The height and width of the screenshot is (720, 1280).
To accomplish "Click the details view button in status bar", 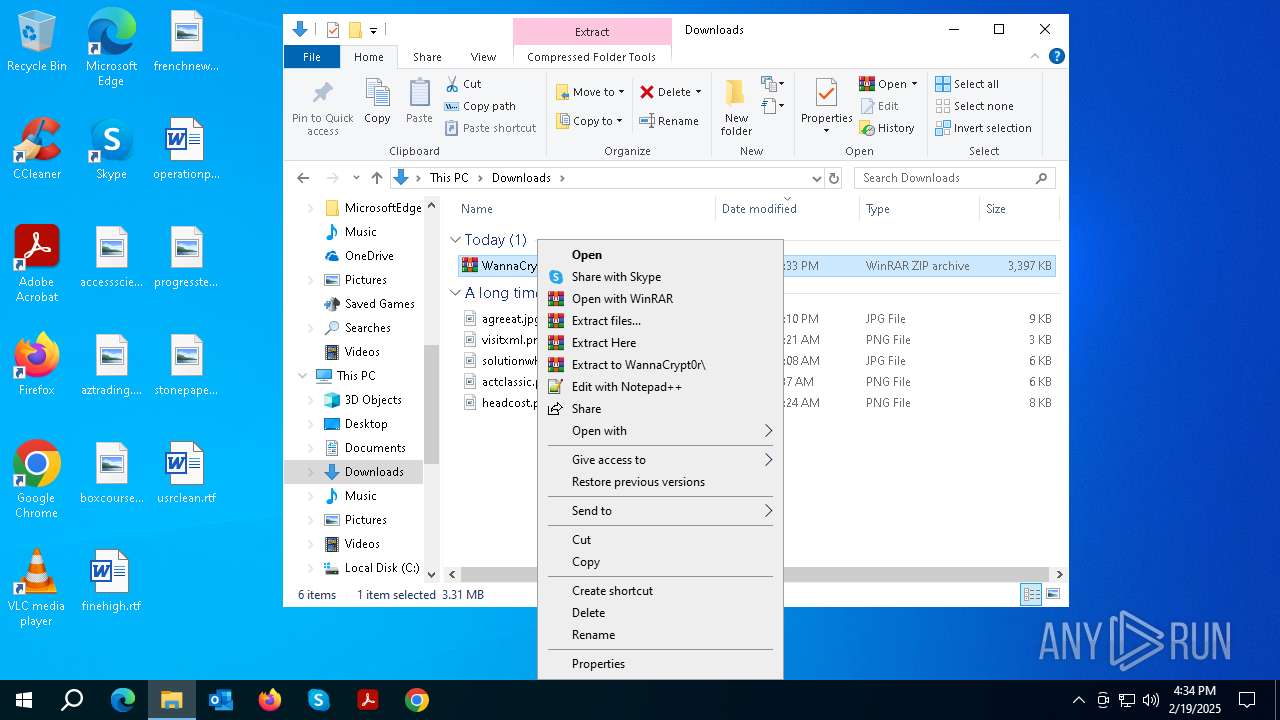I will [1031, 595].
